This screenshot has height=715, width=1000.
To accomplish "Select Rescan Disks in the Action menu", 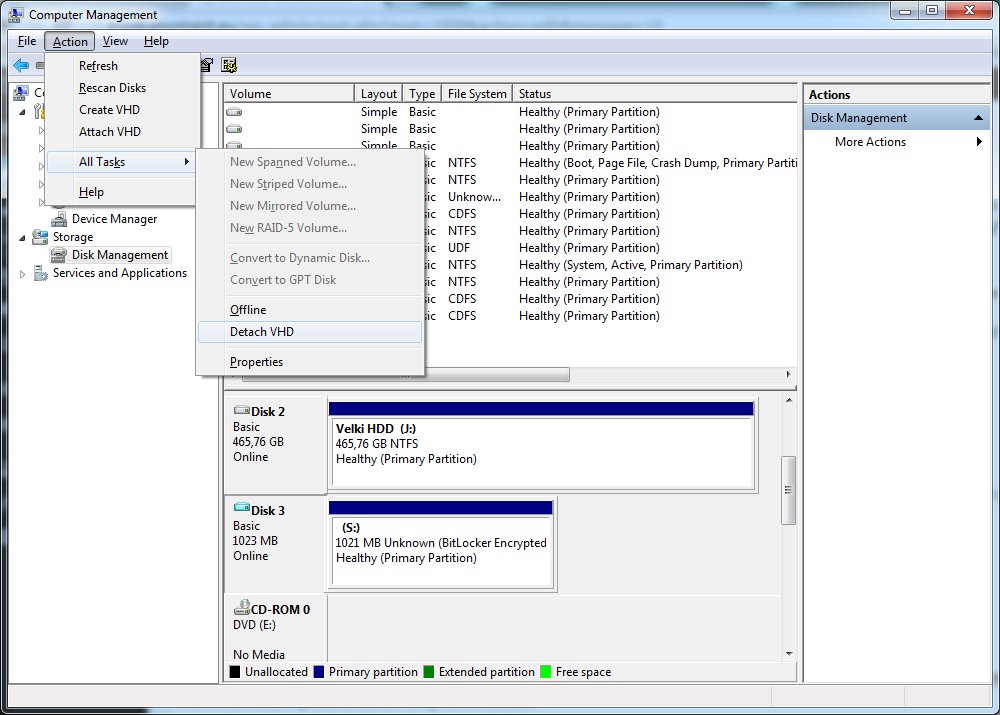I will pos(112,88).
